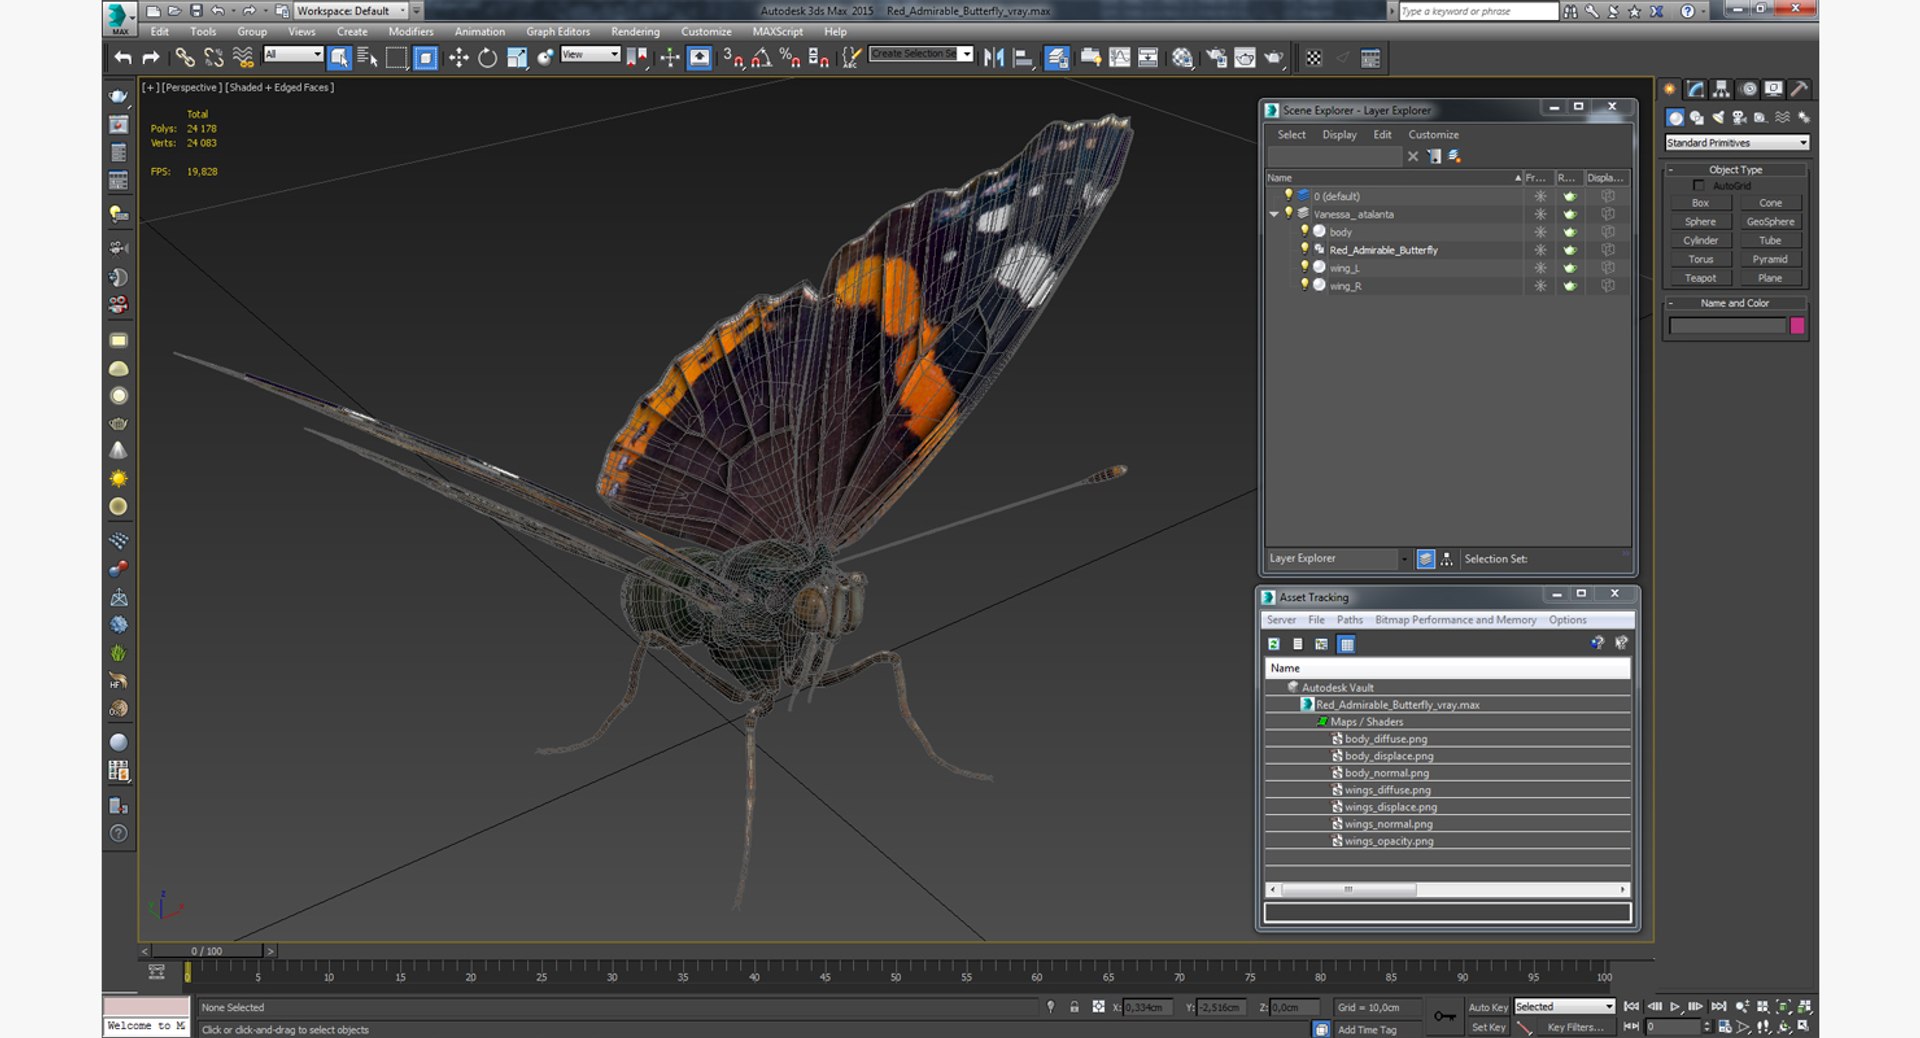Click the GeoSphere primitive button
Image resolution: width=1920 pixels, height=1038 pixels.
[x=1770, y=222]
